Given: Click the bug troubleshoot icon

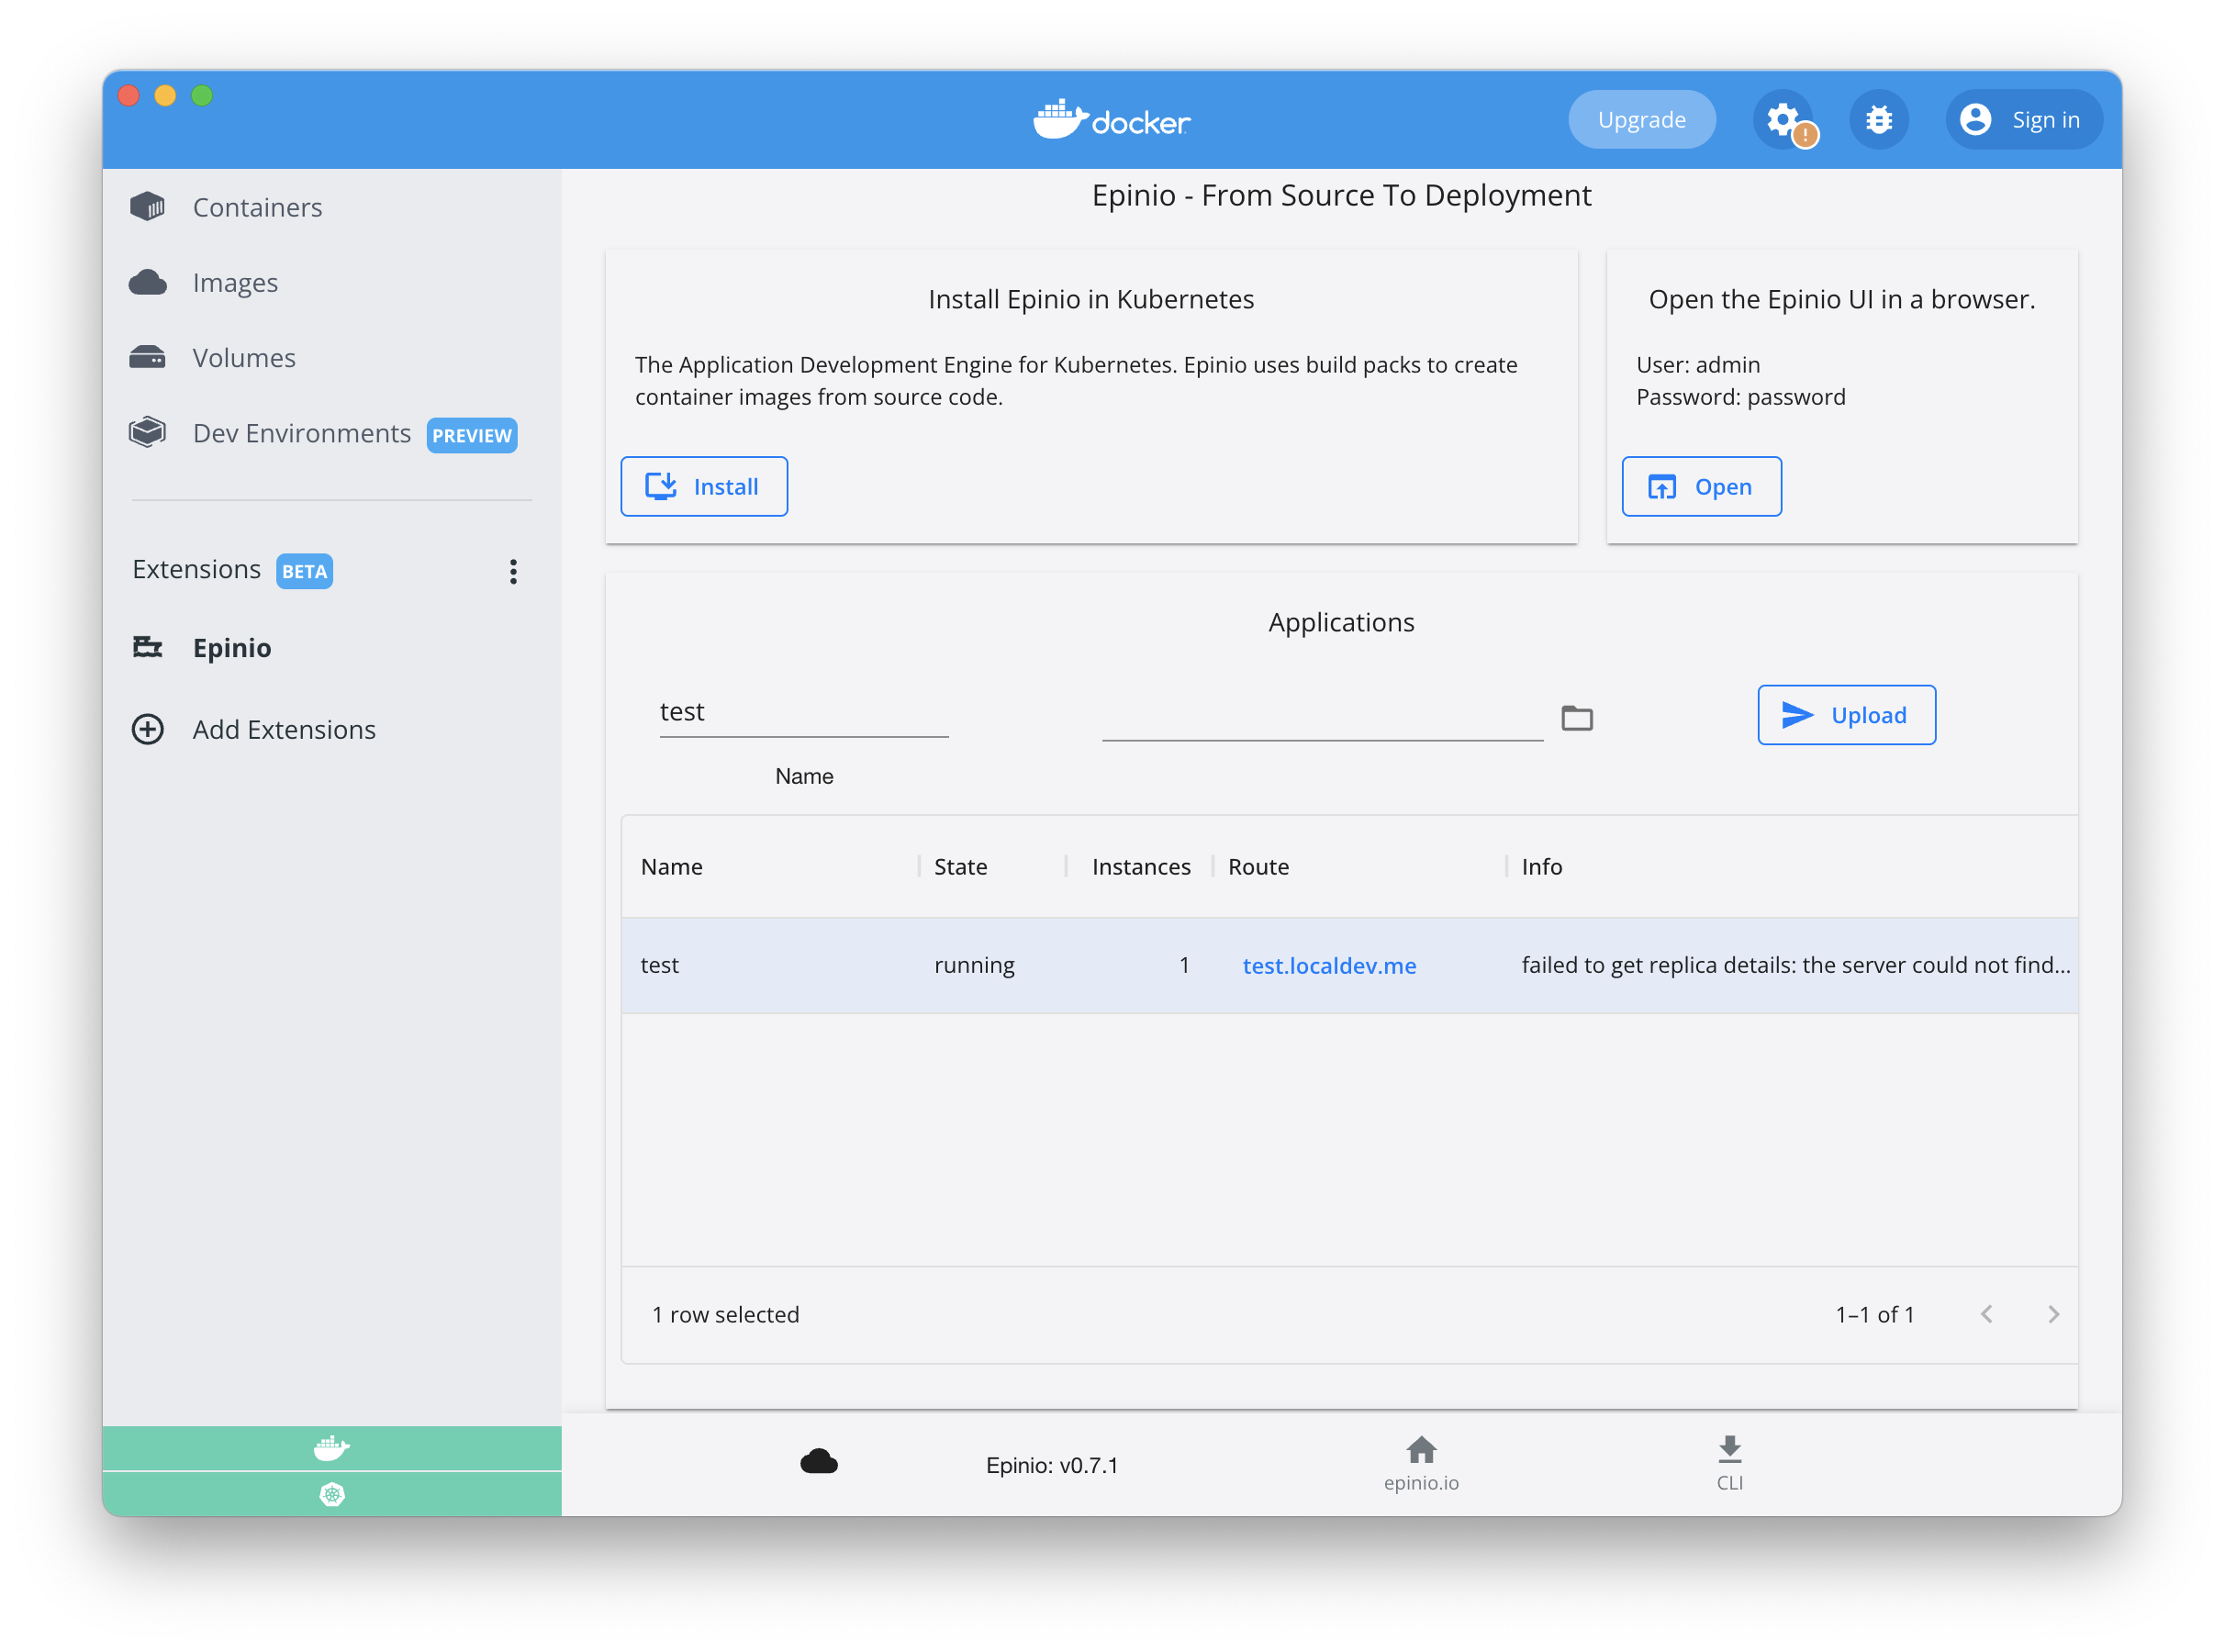Looking at the screenshot, I should pyautogui.click(x=1878, y=120).
